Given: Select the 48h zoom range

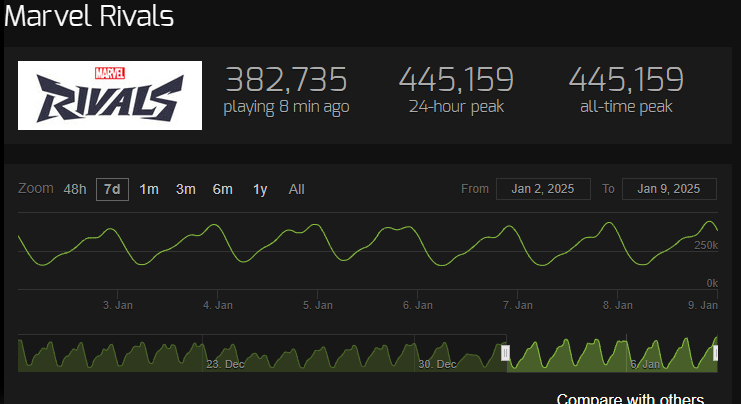Looking at the screenshot, I should tap(75, 189).
